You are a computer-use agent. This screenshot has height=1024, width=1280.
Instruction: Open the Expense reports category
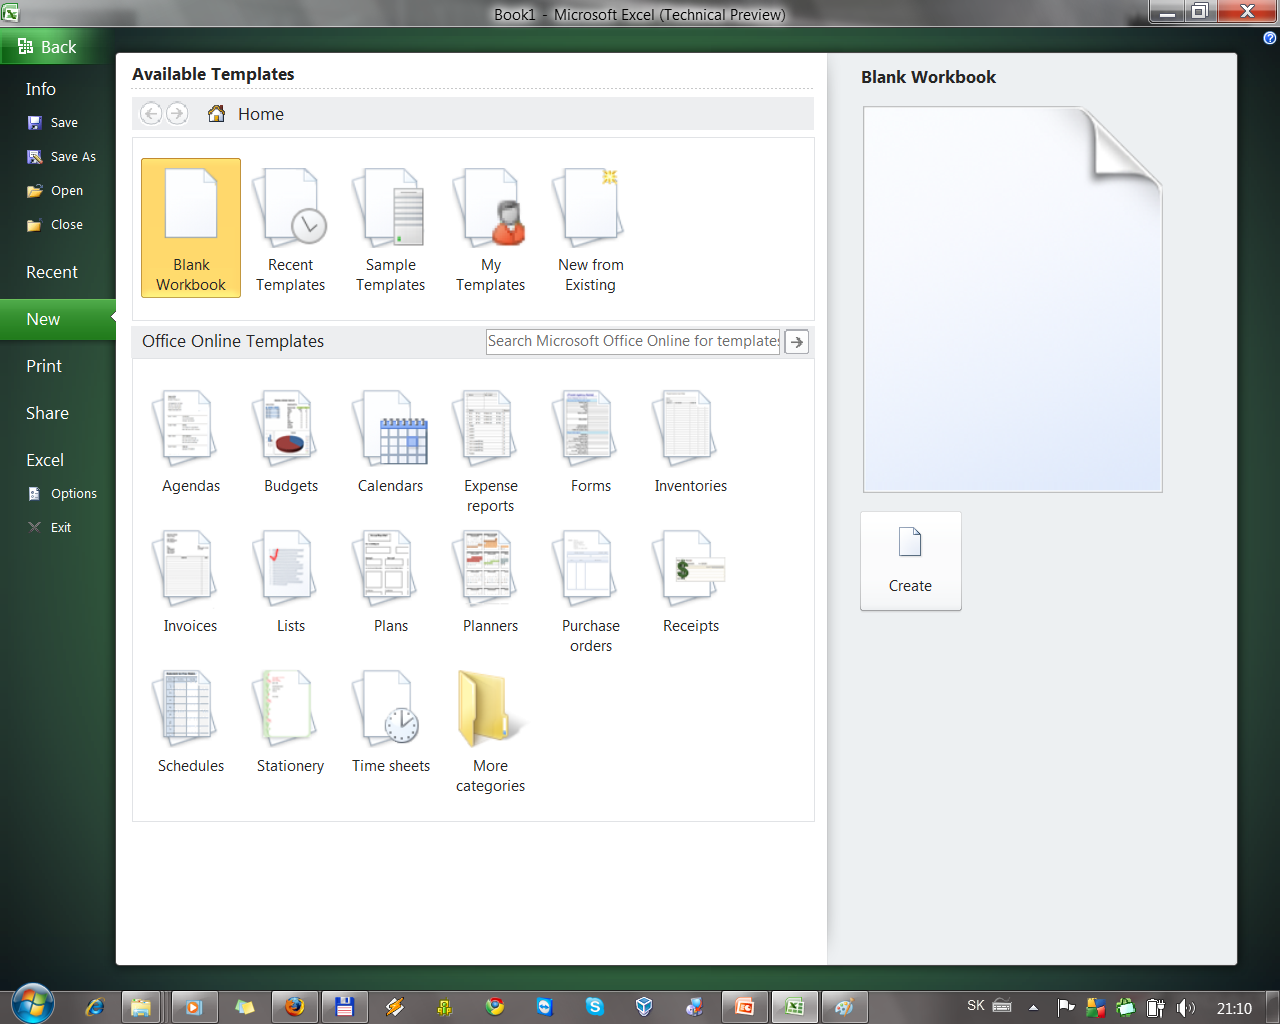[491, 452]
